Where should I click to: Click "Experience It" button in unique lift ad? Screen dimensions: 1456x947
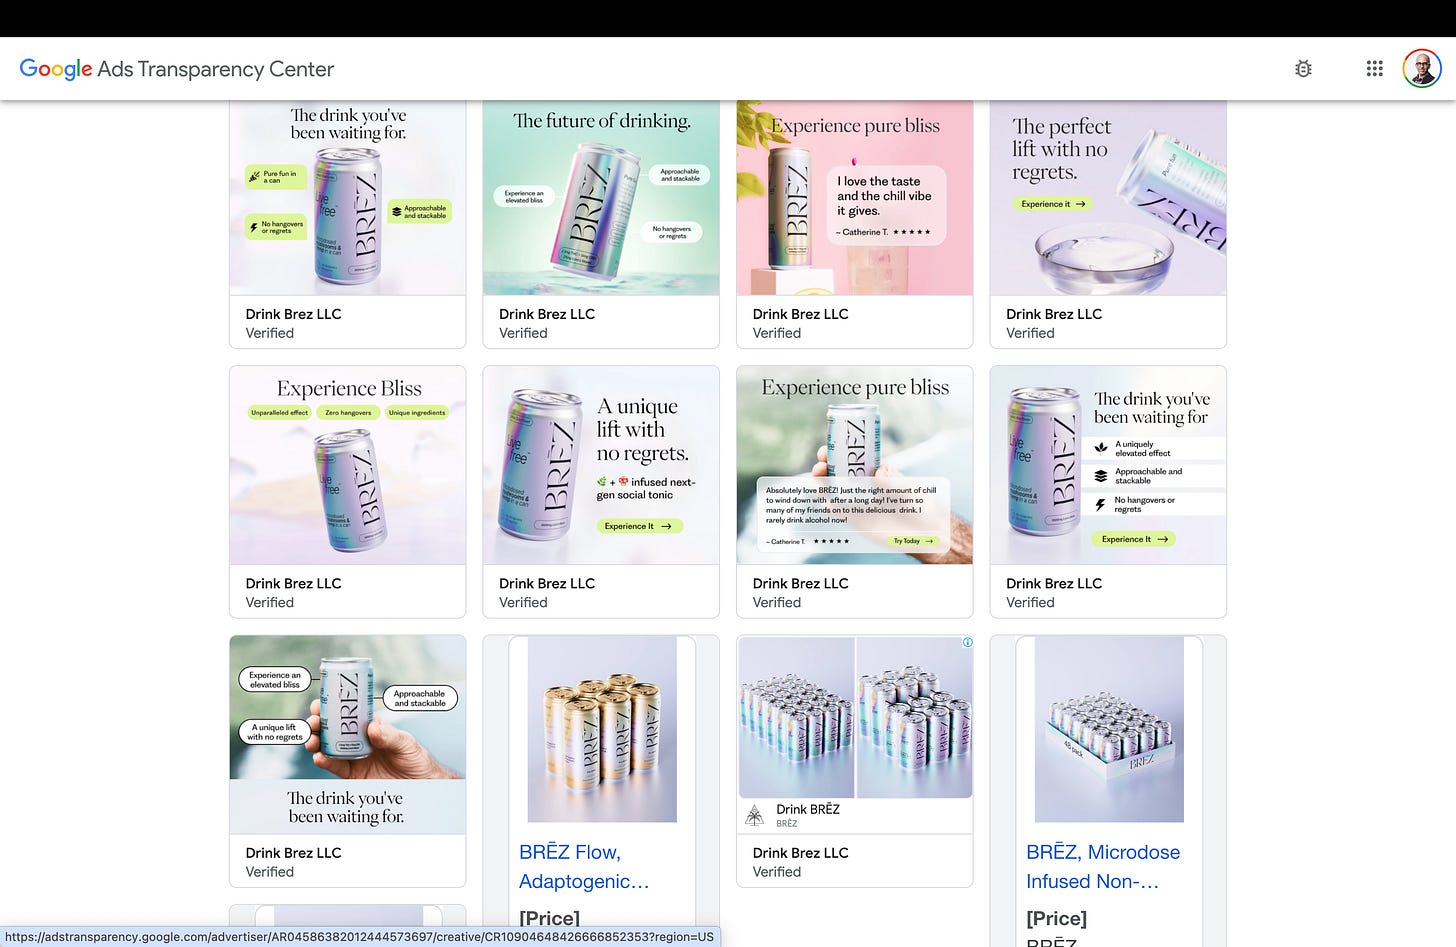tap(640, 526)
